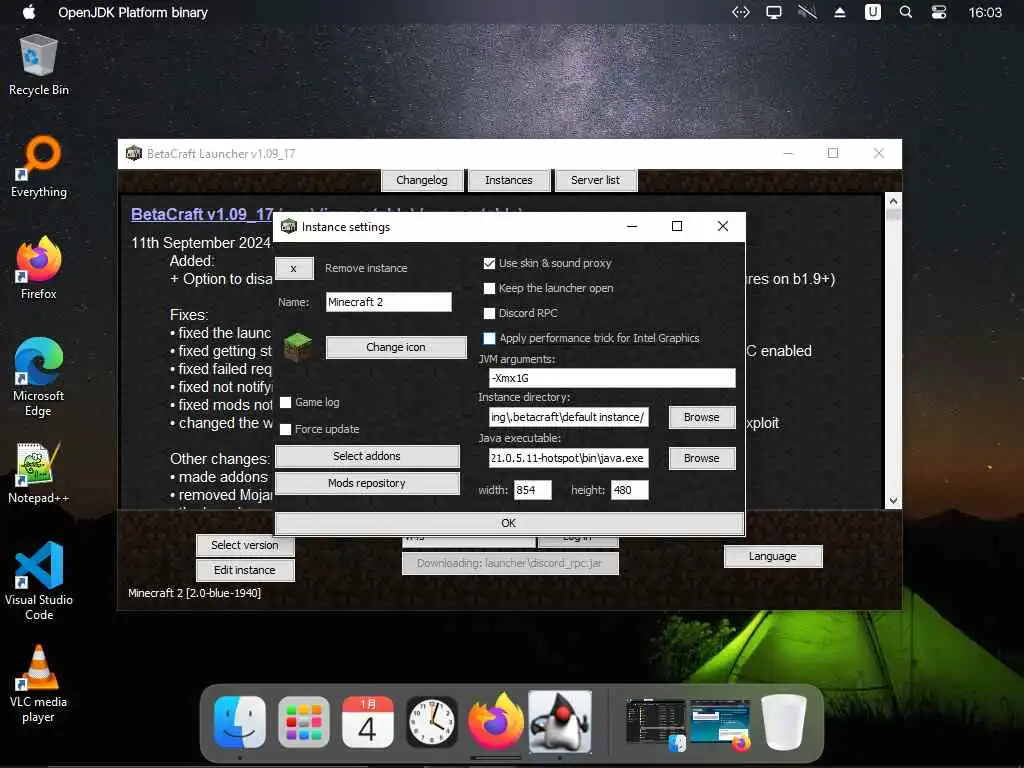Browse for the Java executable
Image resolution: width=1024 pixels, height=768 pixels.
point(702,458)
